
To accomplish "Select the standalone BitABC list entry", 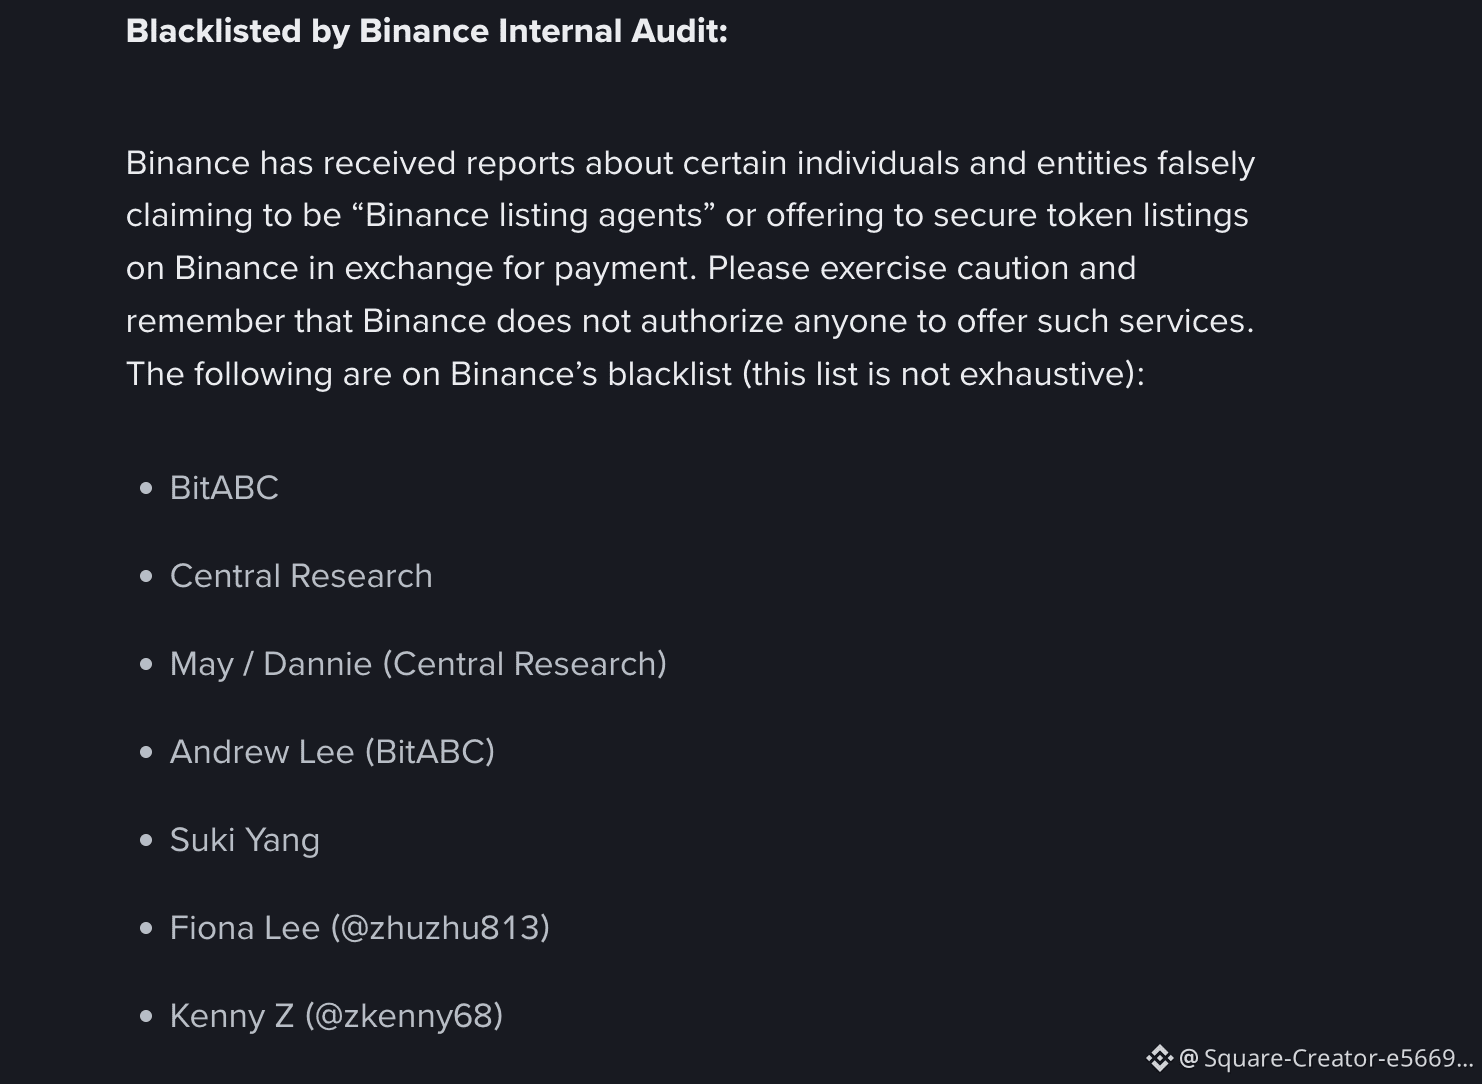I will click(224, 488).
